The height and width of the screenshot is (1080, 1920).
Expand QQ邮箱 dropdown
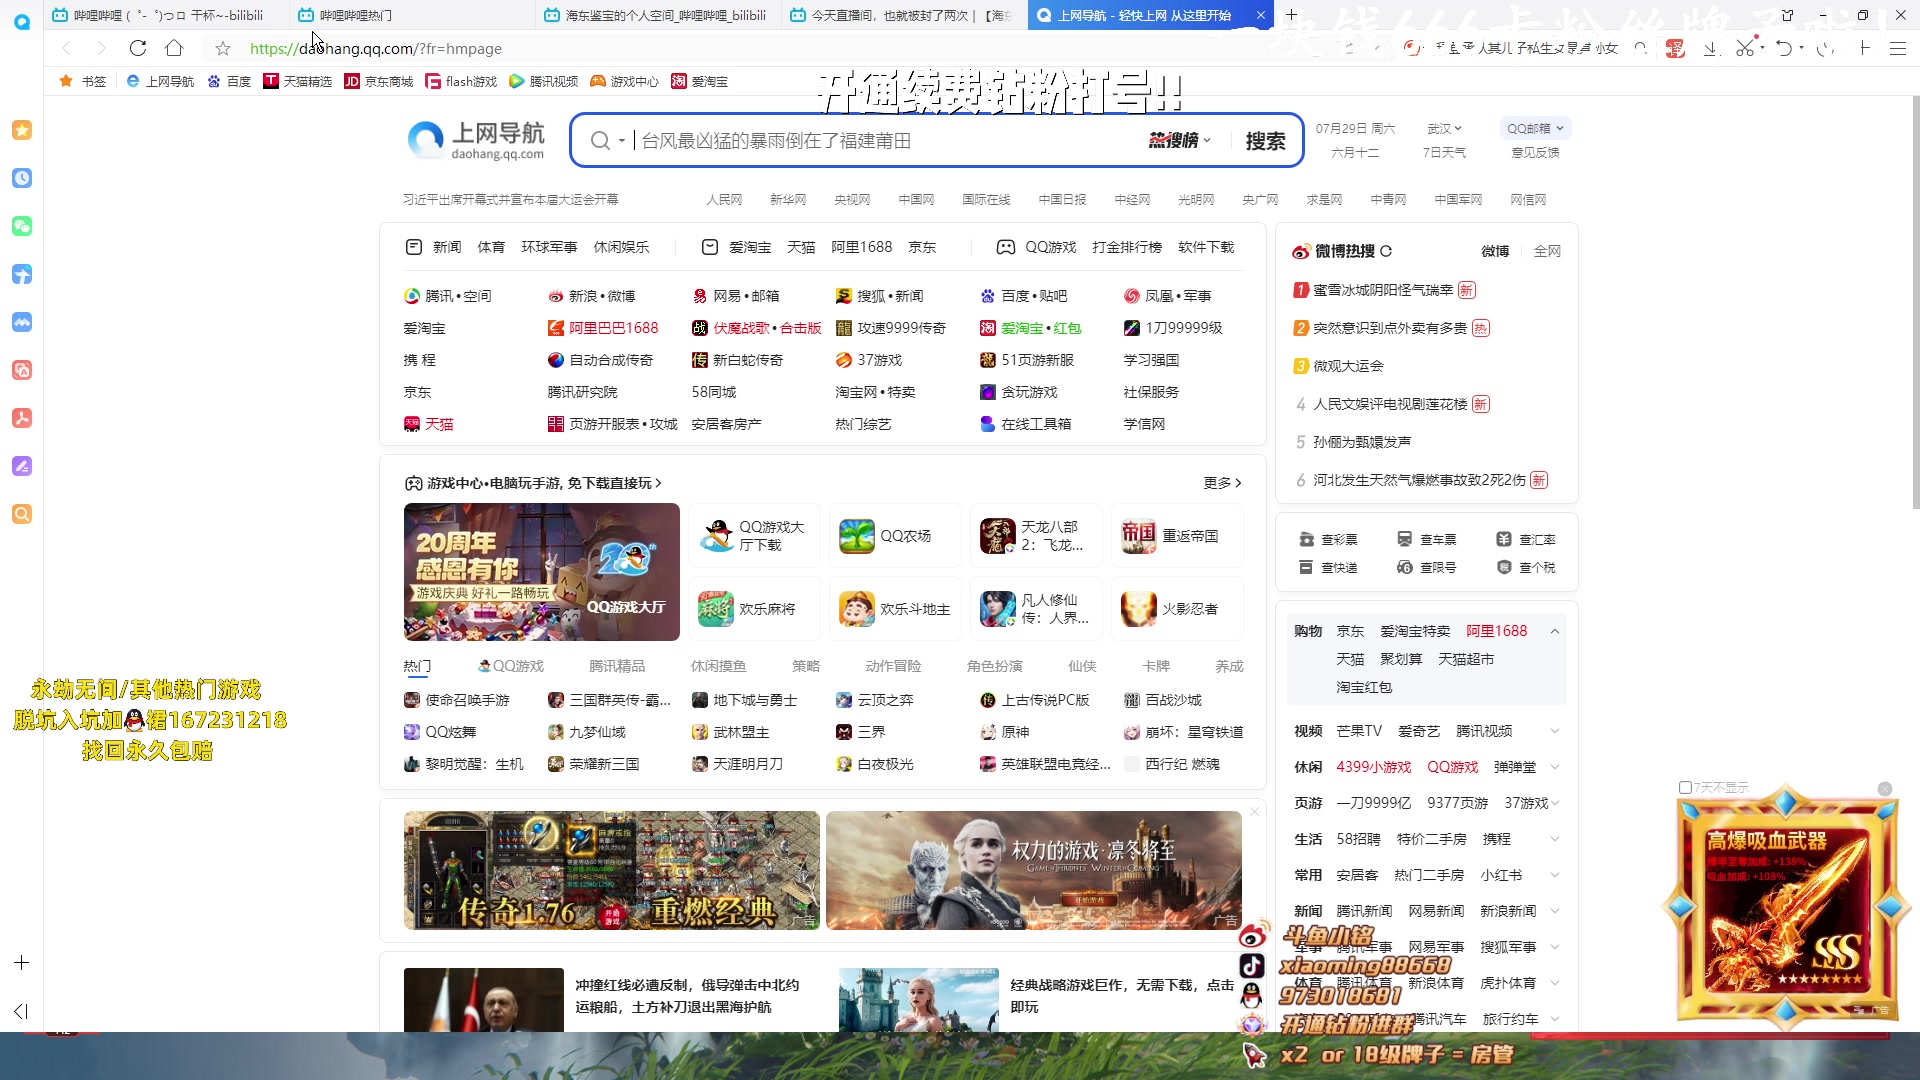point(1535,128)
